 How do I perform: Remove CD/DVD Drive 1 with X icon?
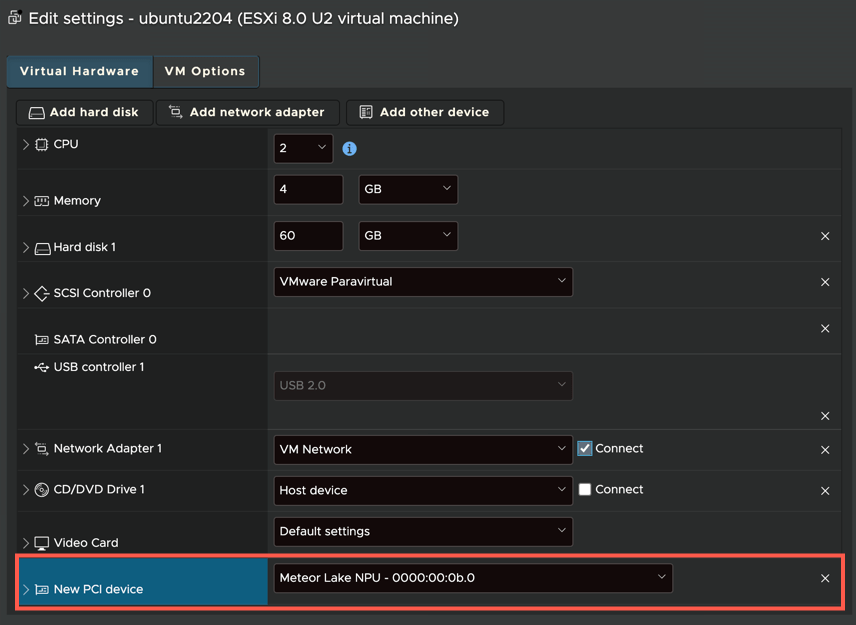point(825,491)
